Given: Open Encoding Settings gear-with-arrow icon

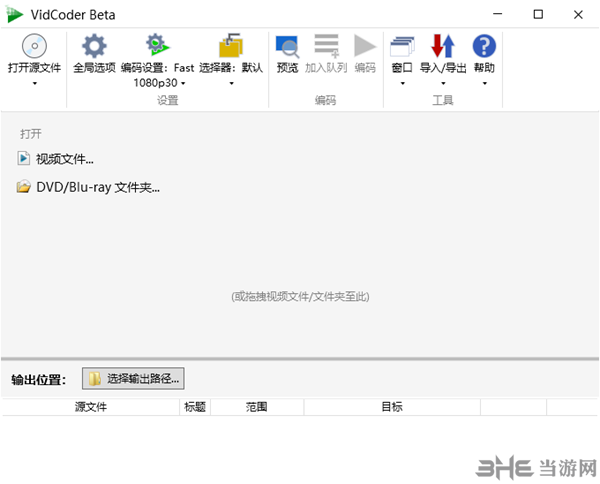Looking at the screenshot, I should tap(157, 45).
